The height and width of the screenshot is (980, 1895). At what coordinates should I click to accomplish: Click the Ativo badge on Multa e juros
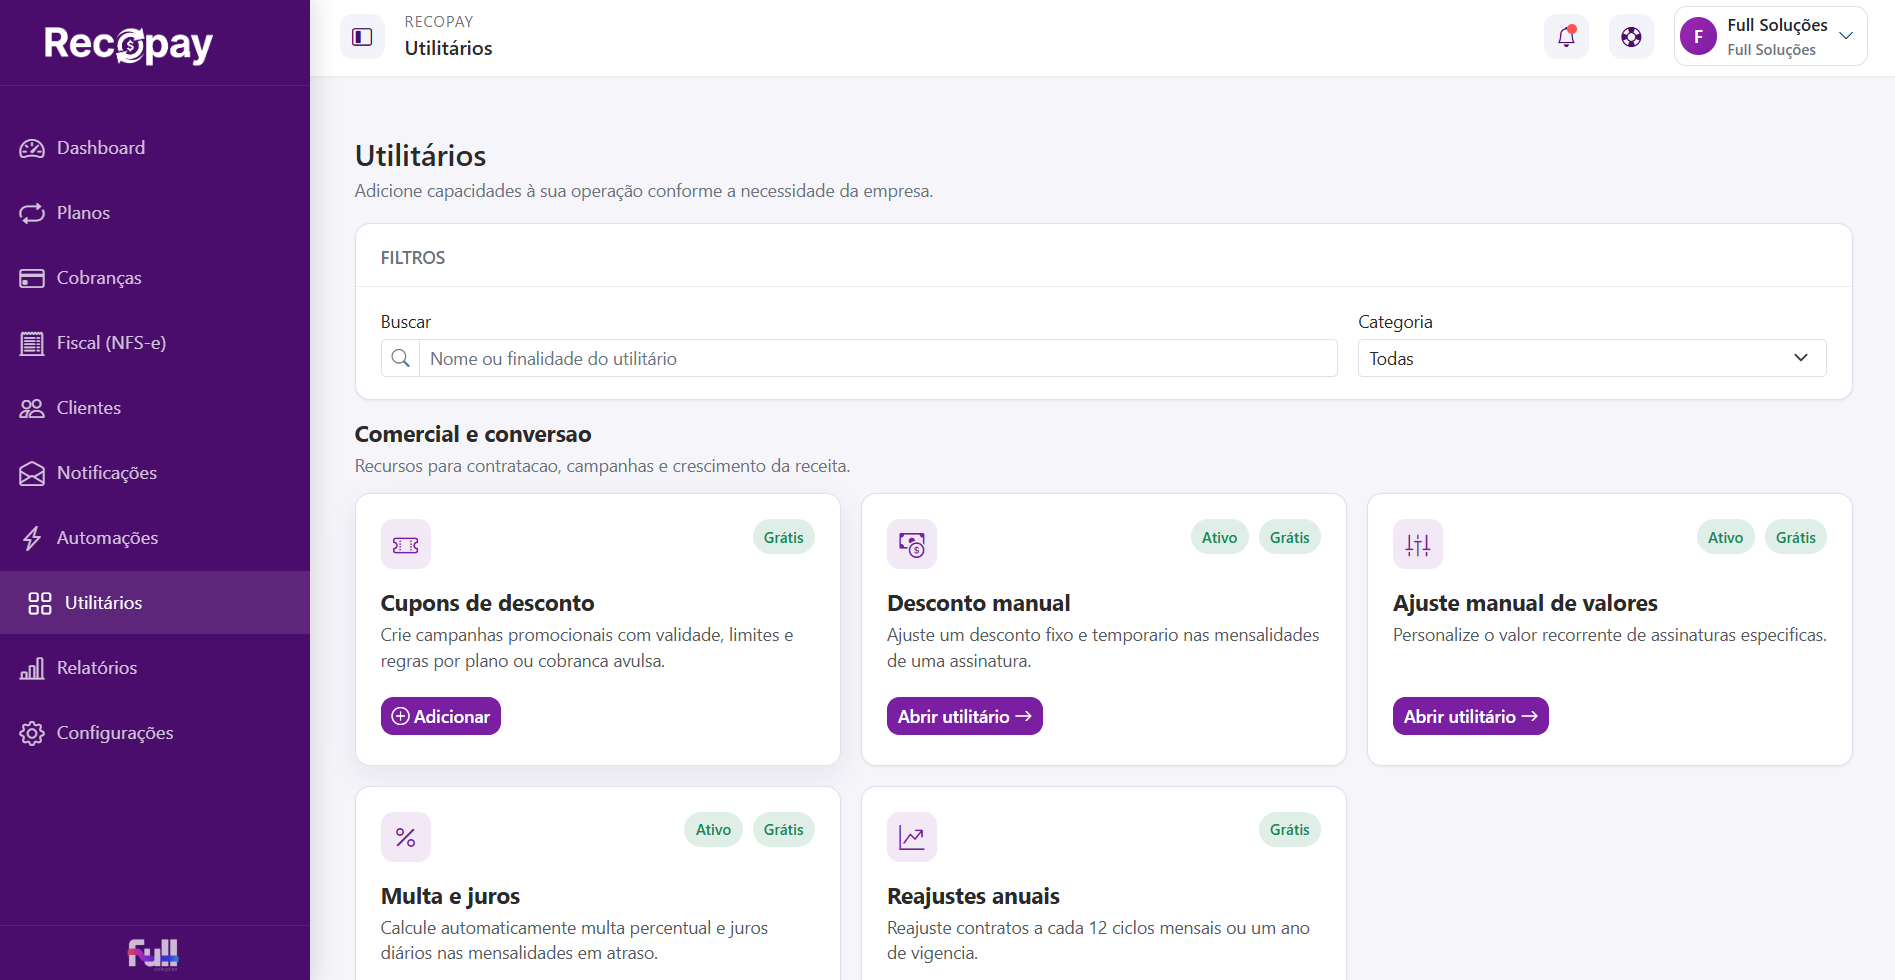click(714, 830)
